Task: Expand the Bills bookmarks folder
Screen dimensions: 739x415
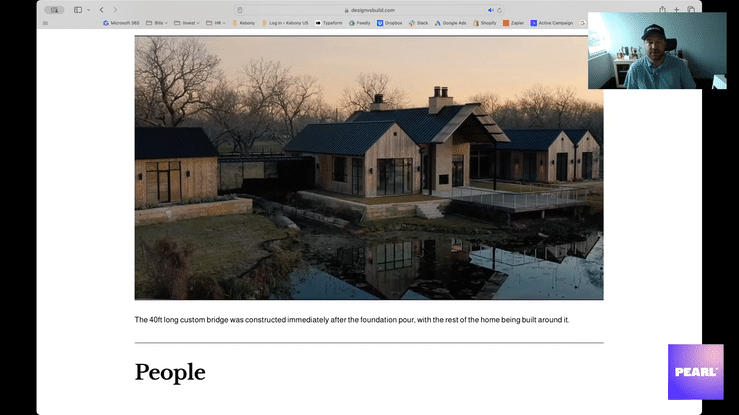Action: click(156, 23)
